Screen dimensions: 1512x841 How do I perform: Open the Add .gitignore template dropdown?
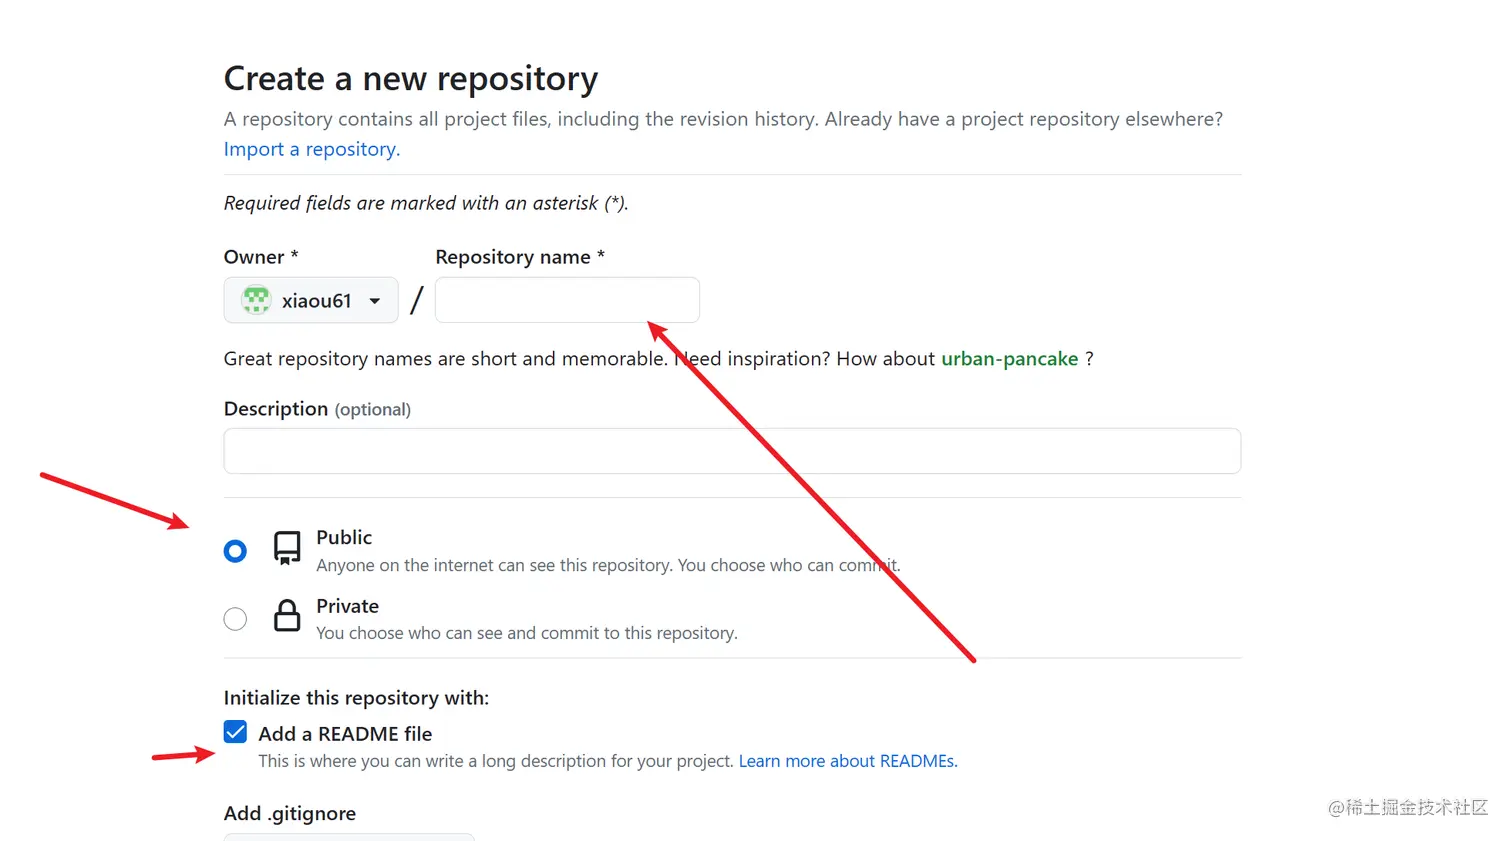coord(349,836)
